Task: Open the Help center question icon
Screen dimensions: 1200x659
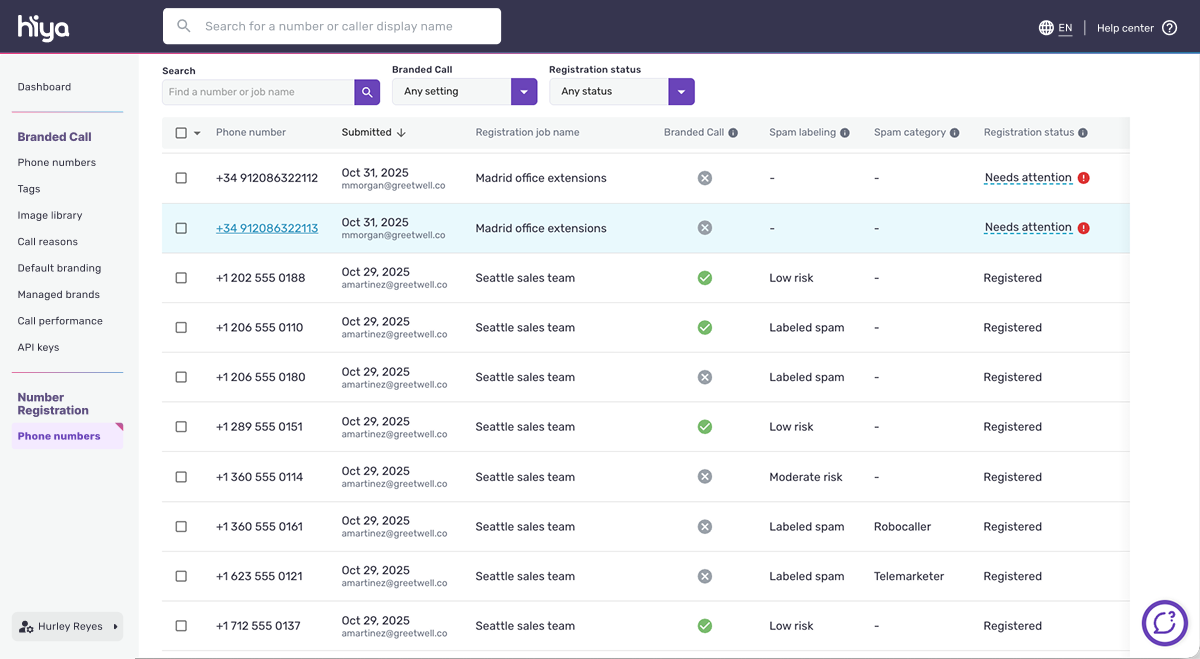Action: click(x=1169, y=28)
